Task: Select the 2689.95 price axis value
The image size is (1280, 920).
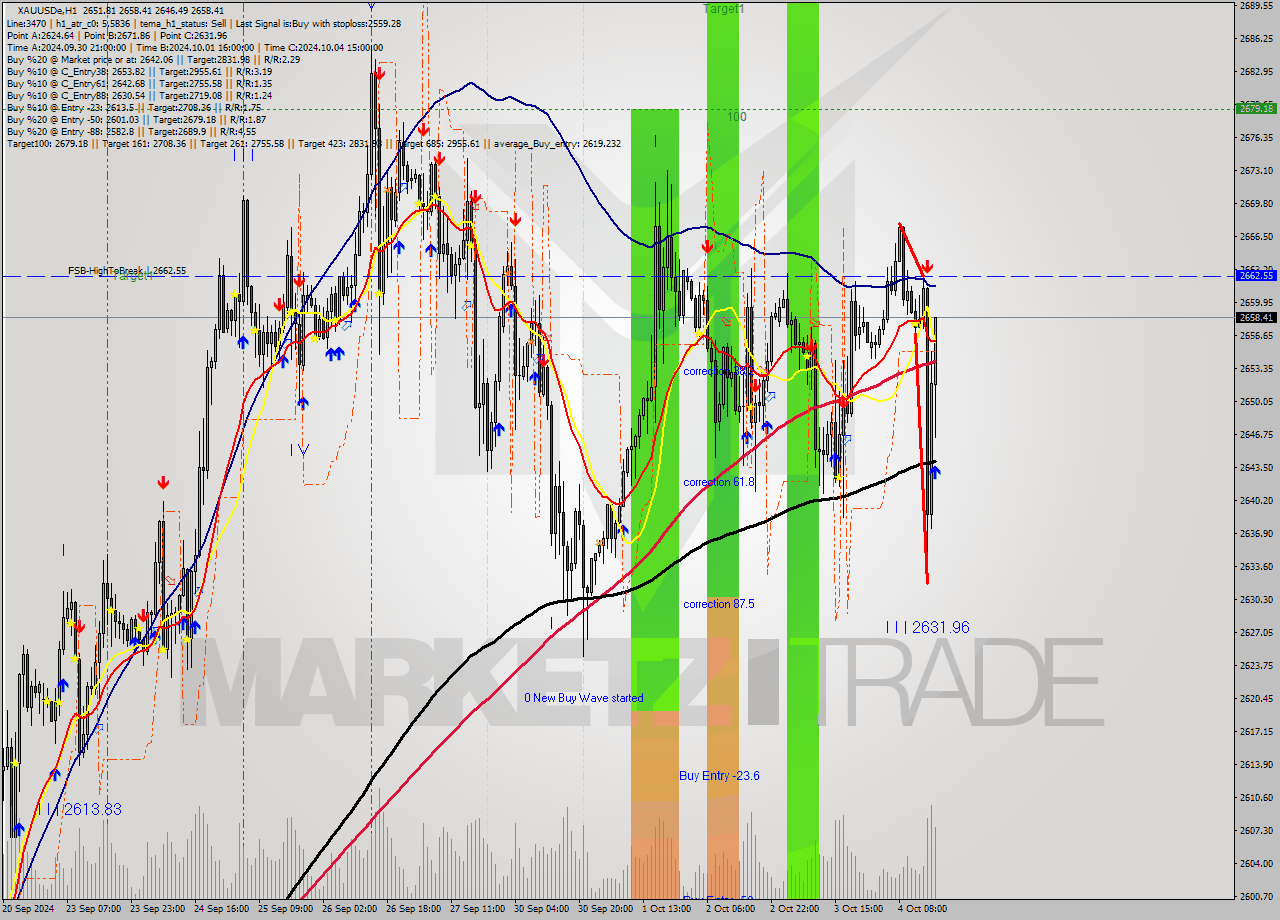Action: (1255, 6)
